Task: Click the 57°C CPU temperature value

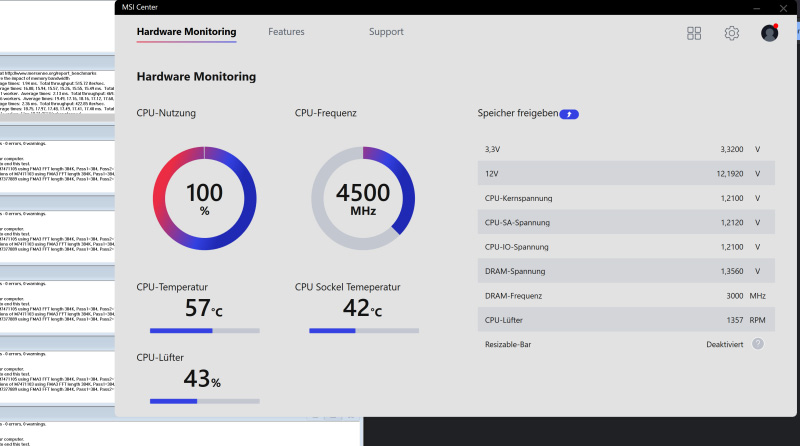Action: pos(204,308)
